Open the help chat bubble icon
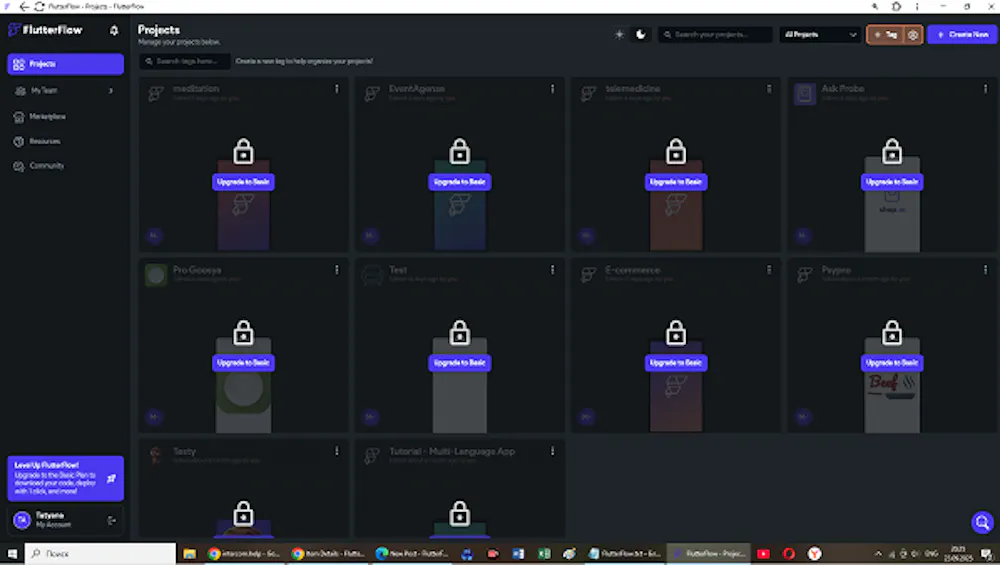The height and width of the screenshot is (565, 1000). point(982,522)
